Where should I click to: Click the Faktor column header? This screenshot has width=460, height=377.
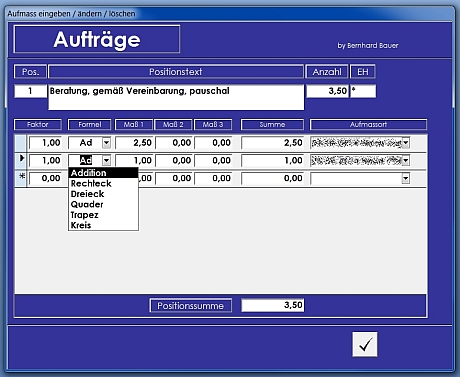pyautogui.click(x=38, y=125)
